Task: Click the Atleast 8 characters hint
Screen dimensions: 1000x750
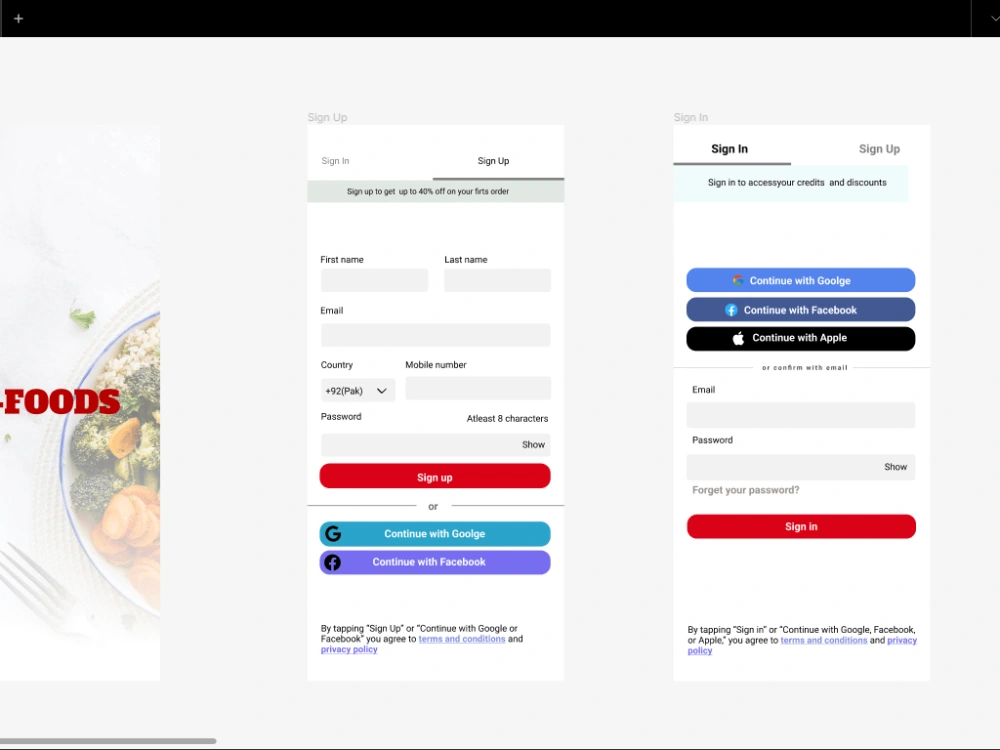Action: pos(507,418)
